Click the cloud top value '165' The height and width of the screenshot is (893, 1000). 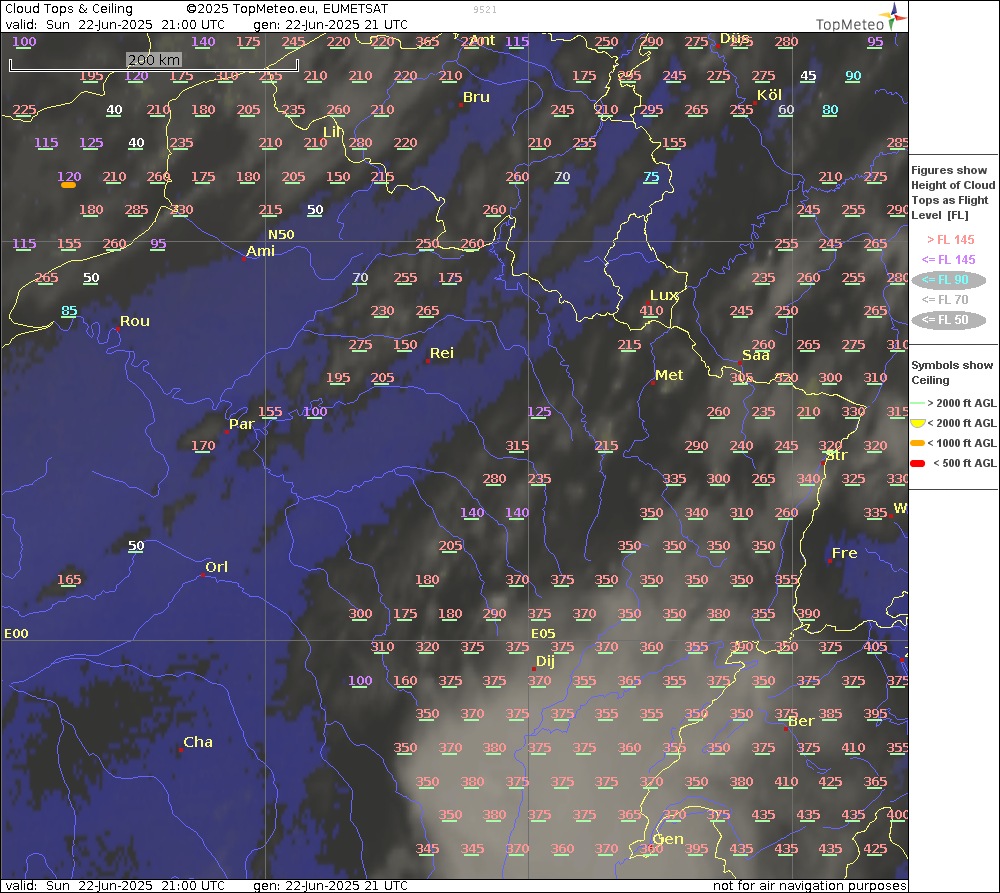pos(69,580)
